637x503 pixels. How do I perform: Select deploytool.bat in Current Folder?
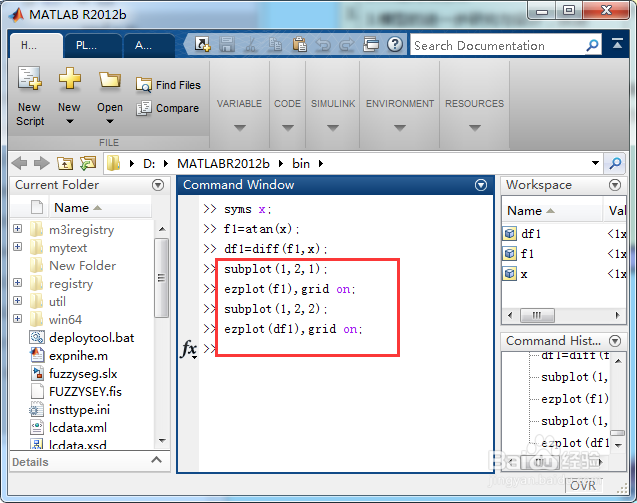tap(91, 338)
